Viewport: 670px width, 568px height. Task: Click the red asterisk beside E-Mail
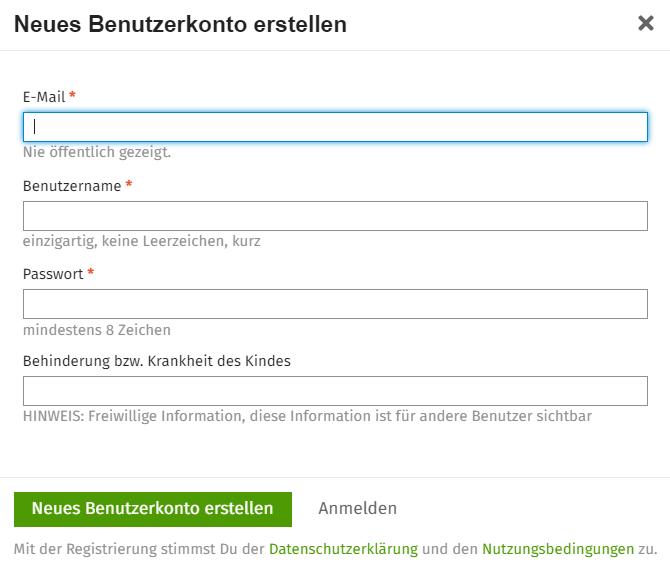click(73, 94)
